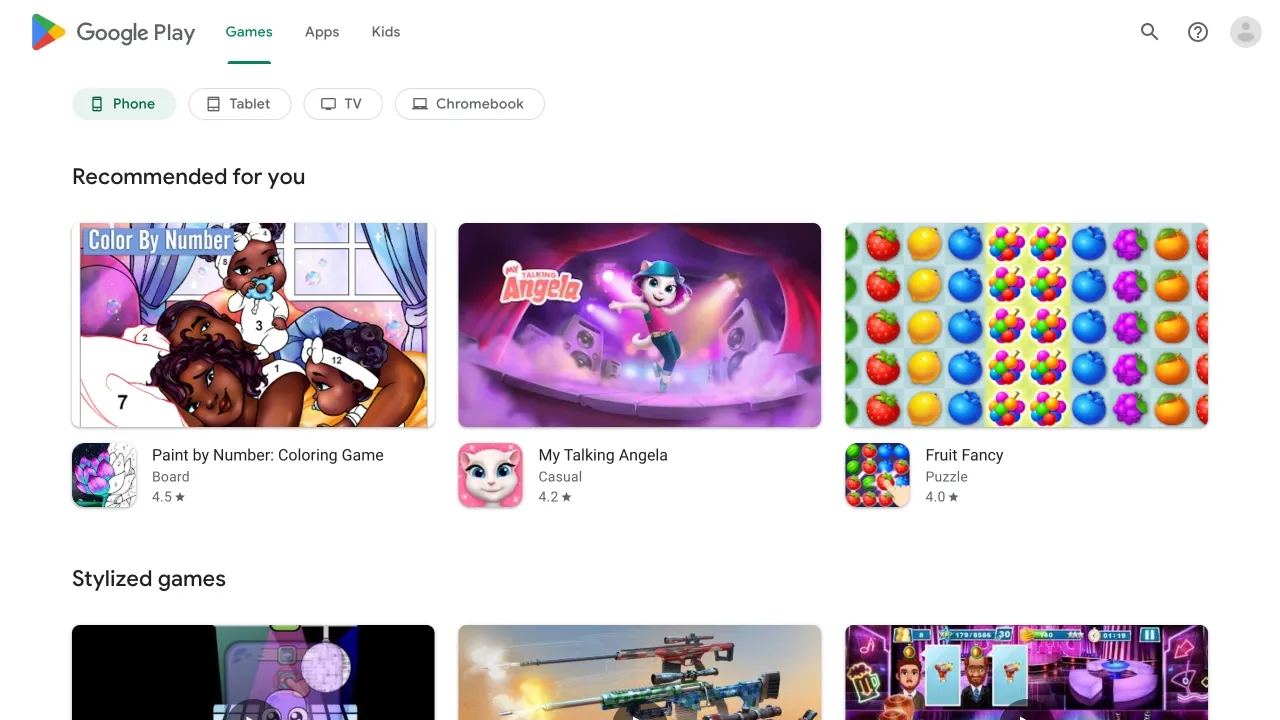Switch to the Kids tab
This screenshot has width=1280, height=720.
click(386, 32)
